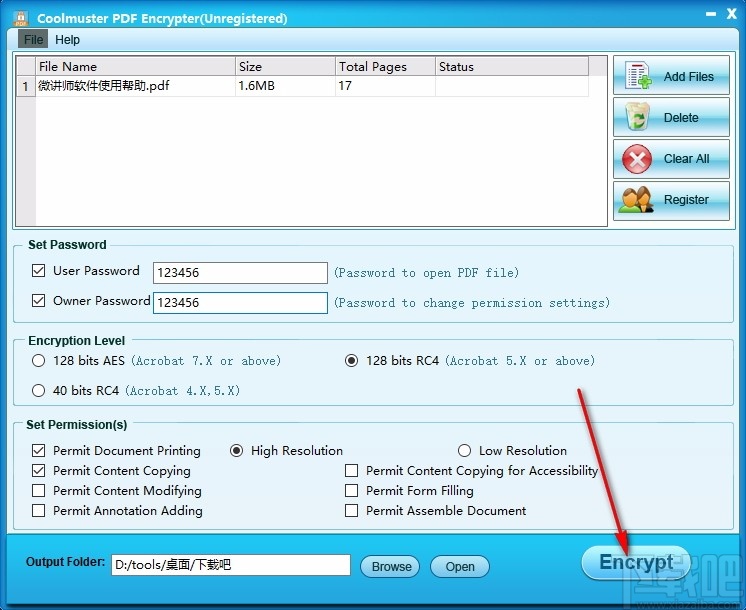Start encryption with the Encrypt button
This screenshot has height=610, width=746.
[636, 562]
